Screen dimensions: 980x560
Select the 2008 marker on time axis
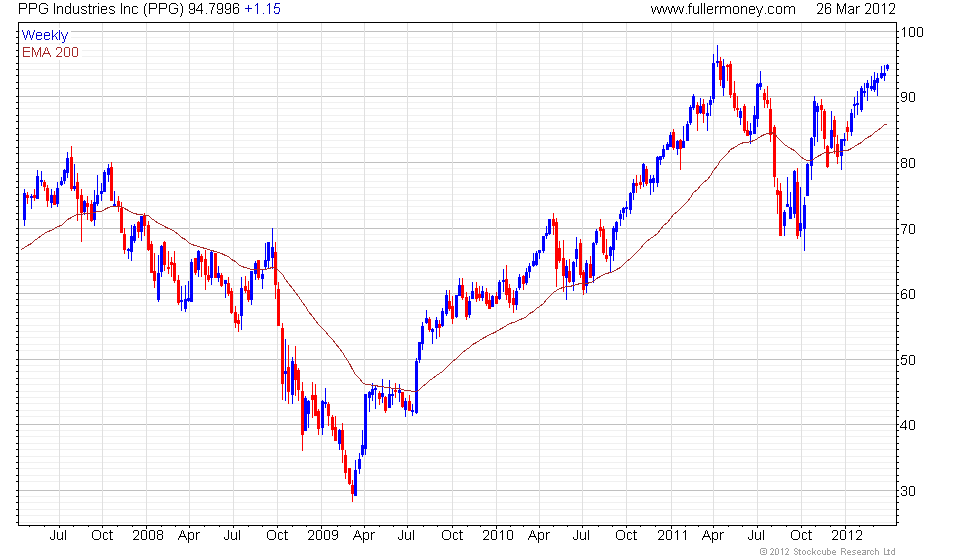[147, 535]
